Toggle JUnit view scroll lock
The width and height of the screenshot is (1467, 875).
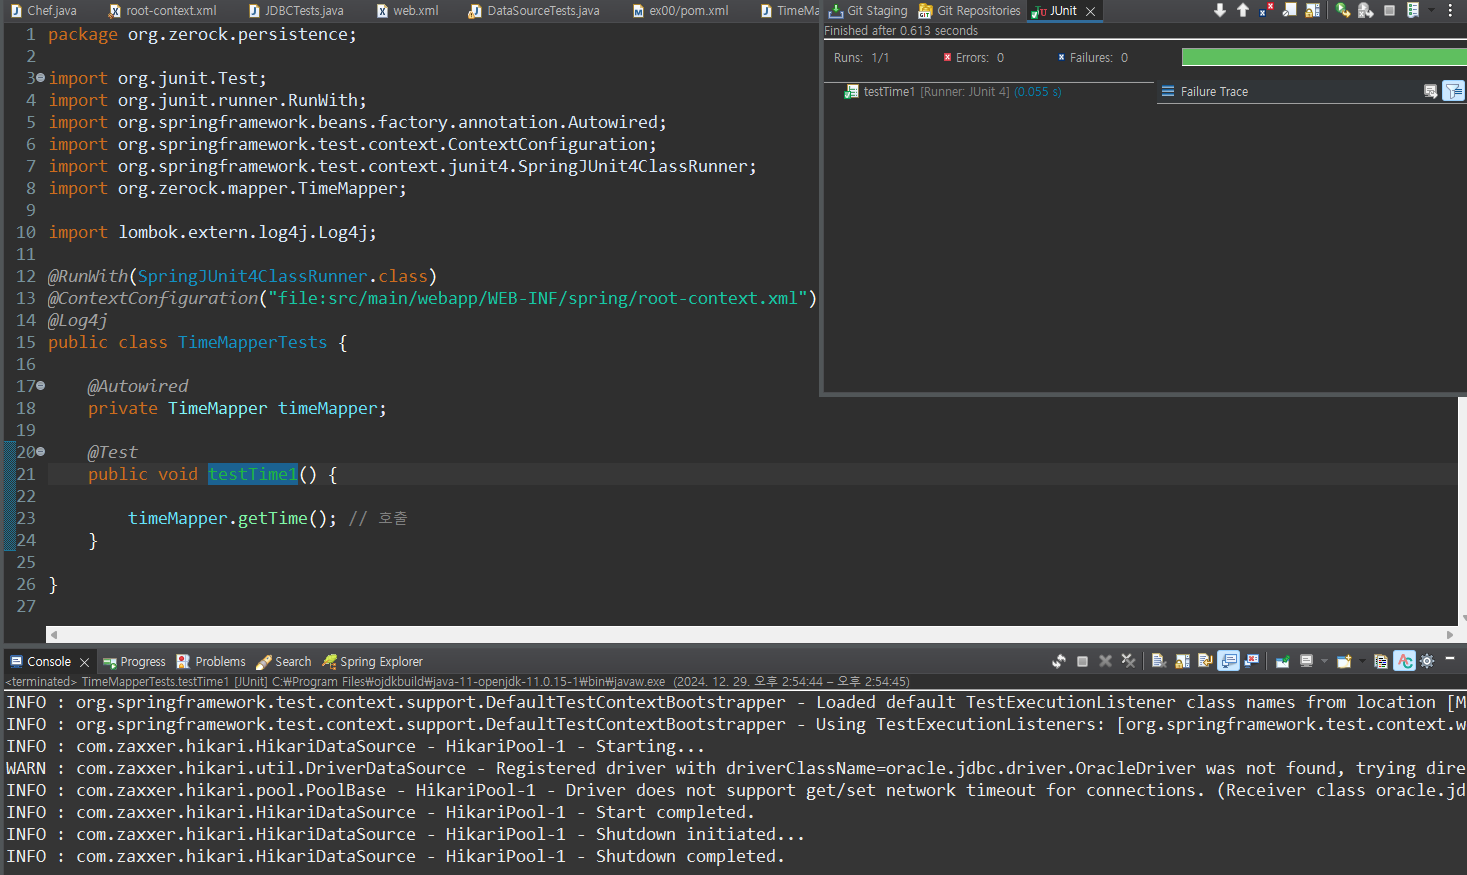(1313, 10)
